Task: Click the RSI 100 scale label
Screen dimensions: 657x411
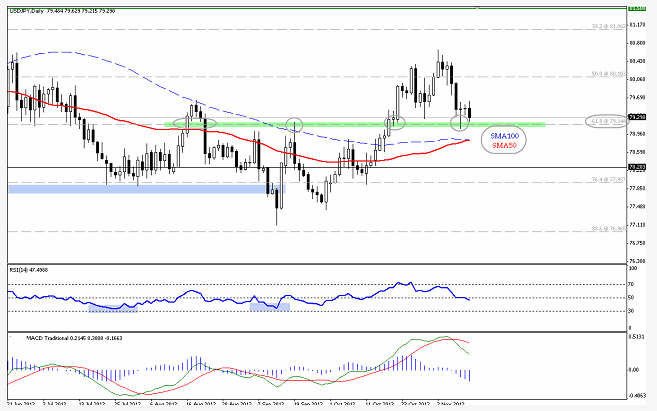Action: point(633,268)
